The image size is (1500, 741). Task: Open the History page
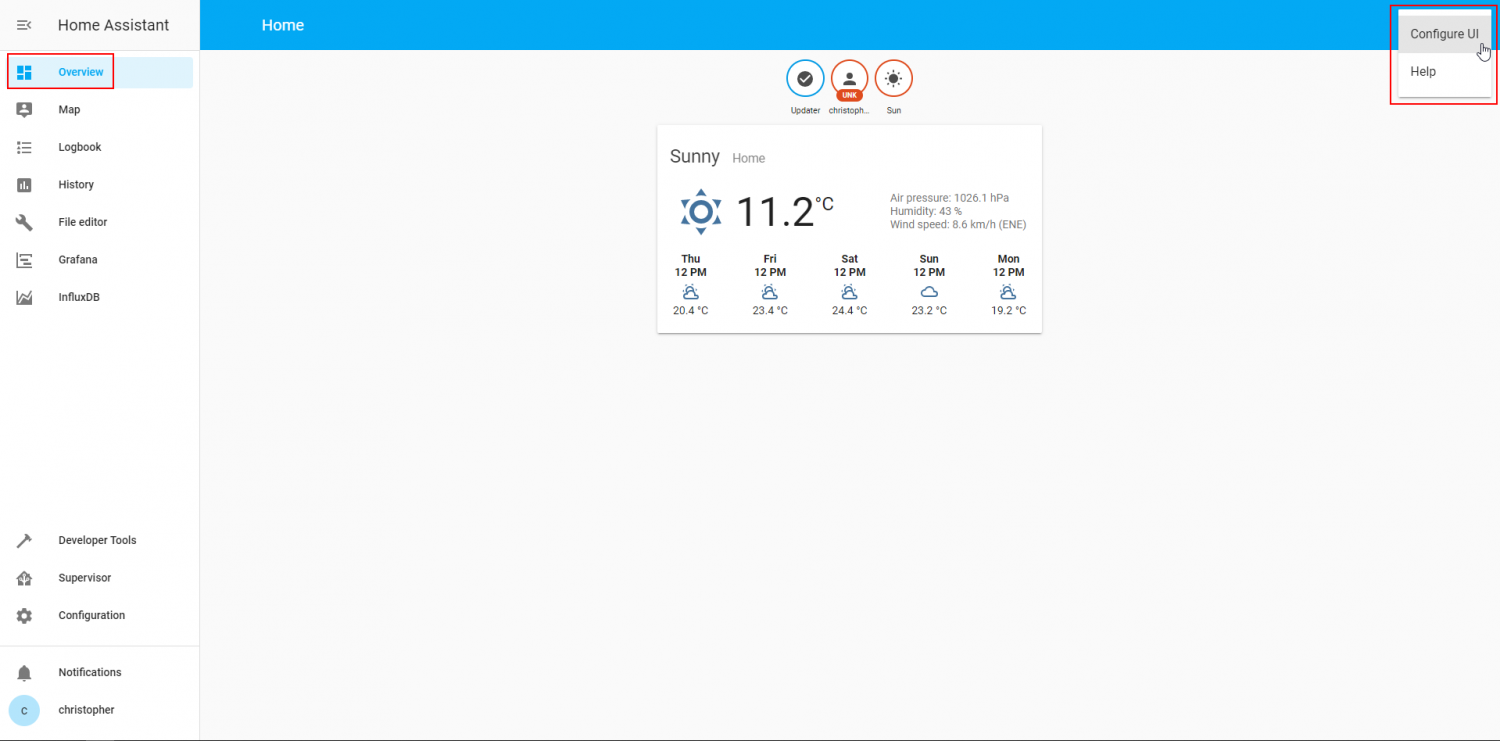coord(76,184)
